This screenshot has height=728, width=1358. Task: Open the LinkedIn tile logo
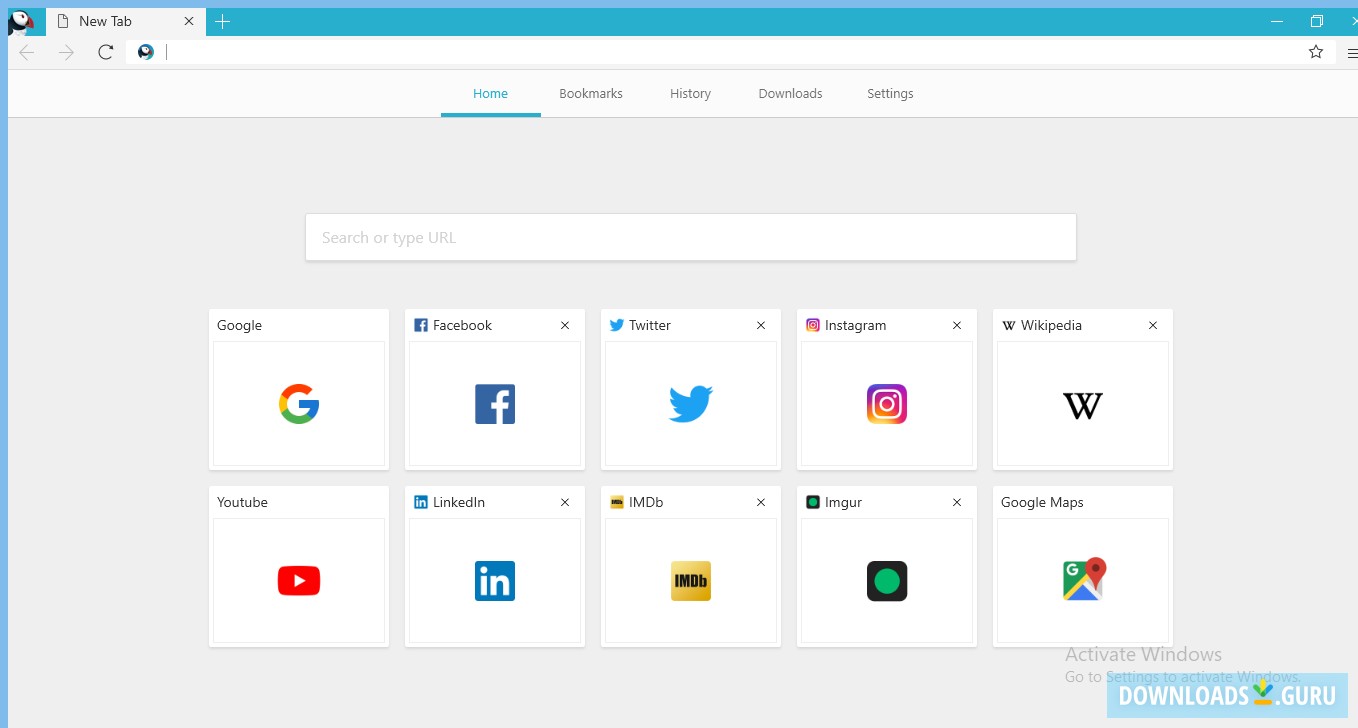click(x=495, y=581)
